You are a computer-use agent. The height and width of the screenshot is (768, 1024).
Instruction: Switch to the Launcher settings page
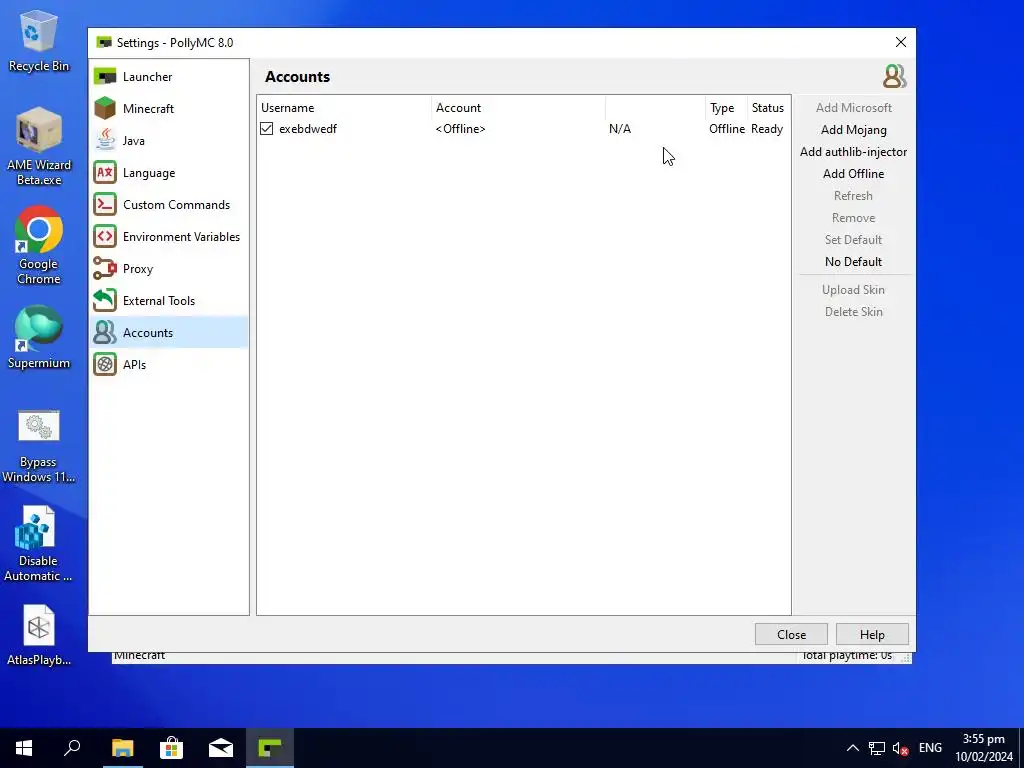tap(168, 76)
